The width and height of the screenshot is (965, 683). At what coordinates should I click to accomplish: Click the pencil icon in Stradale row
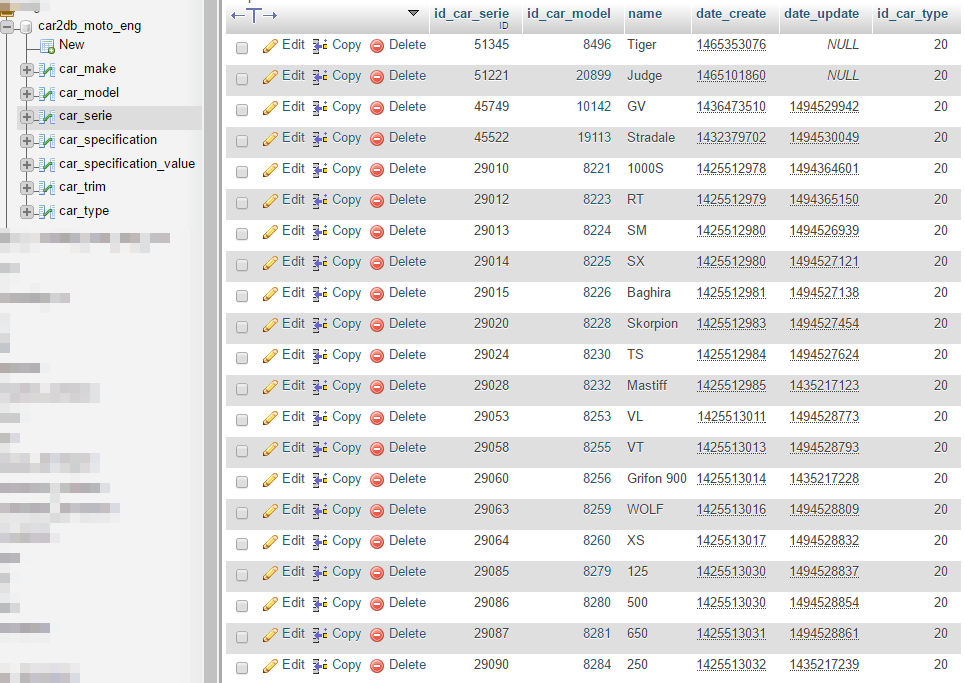click(x=270, y=138)
